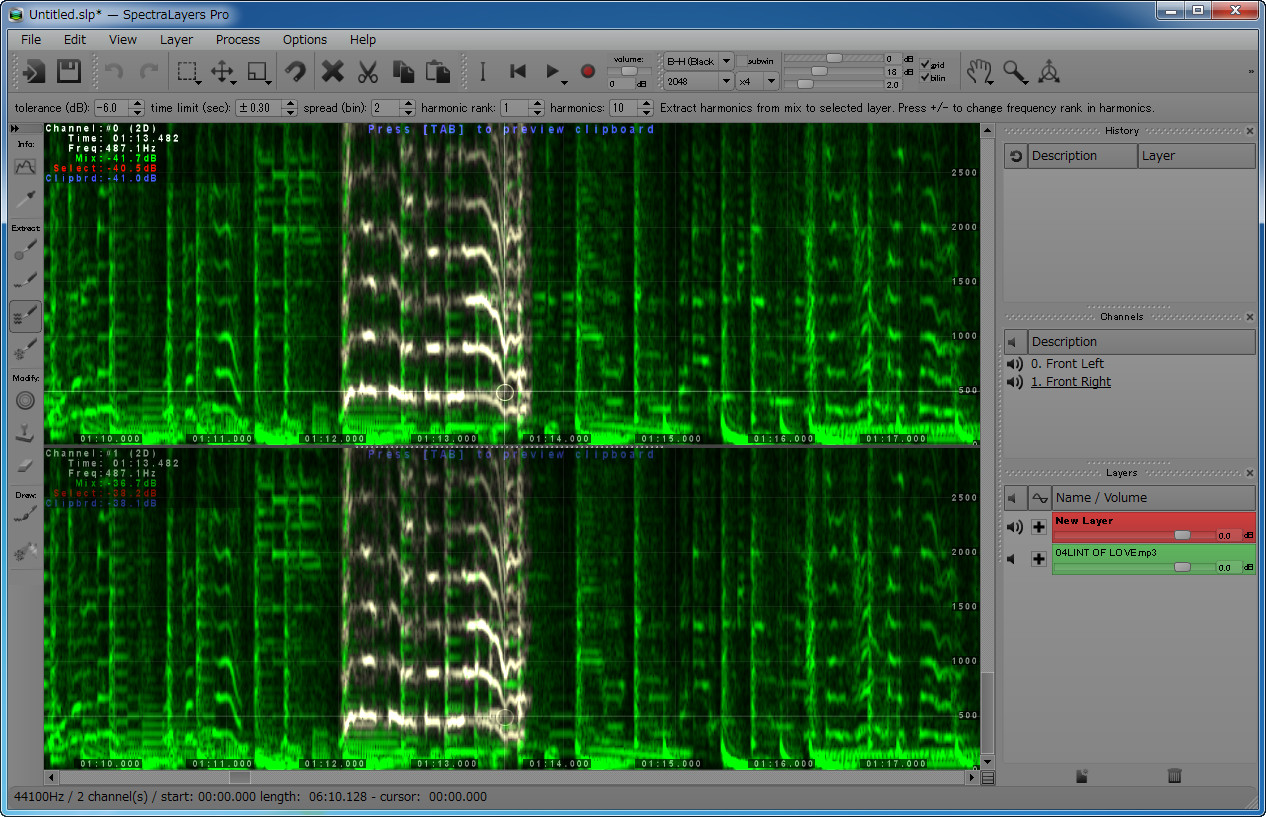Select the 1. Front Right channel
The image size is (1266, 817).
point(1071,382)
